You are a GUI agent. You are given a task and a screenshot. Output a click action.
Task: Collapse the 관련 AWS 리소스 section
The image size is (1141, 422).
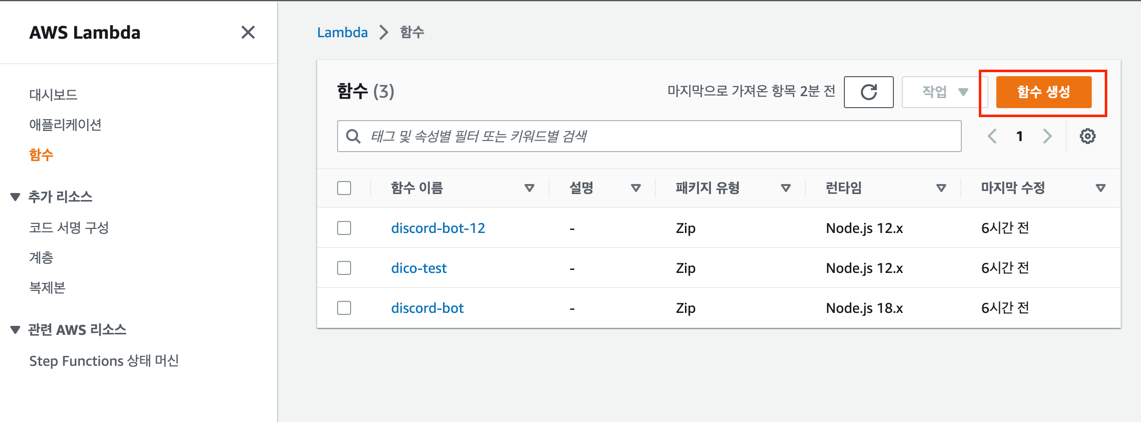(x=15, y=330)
